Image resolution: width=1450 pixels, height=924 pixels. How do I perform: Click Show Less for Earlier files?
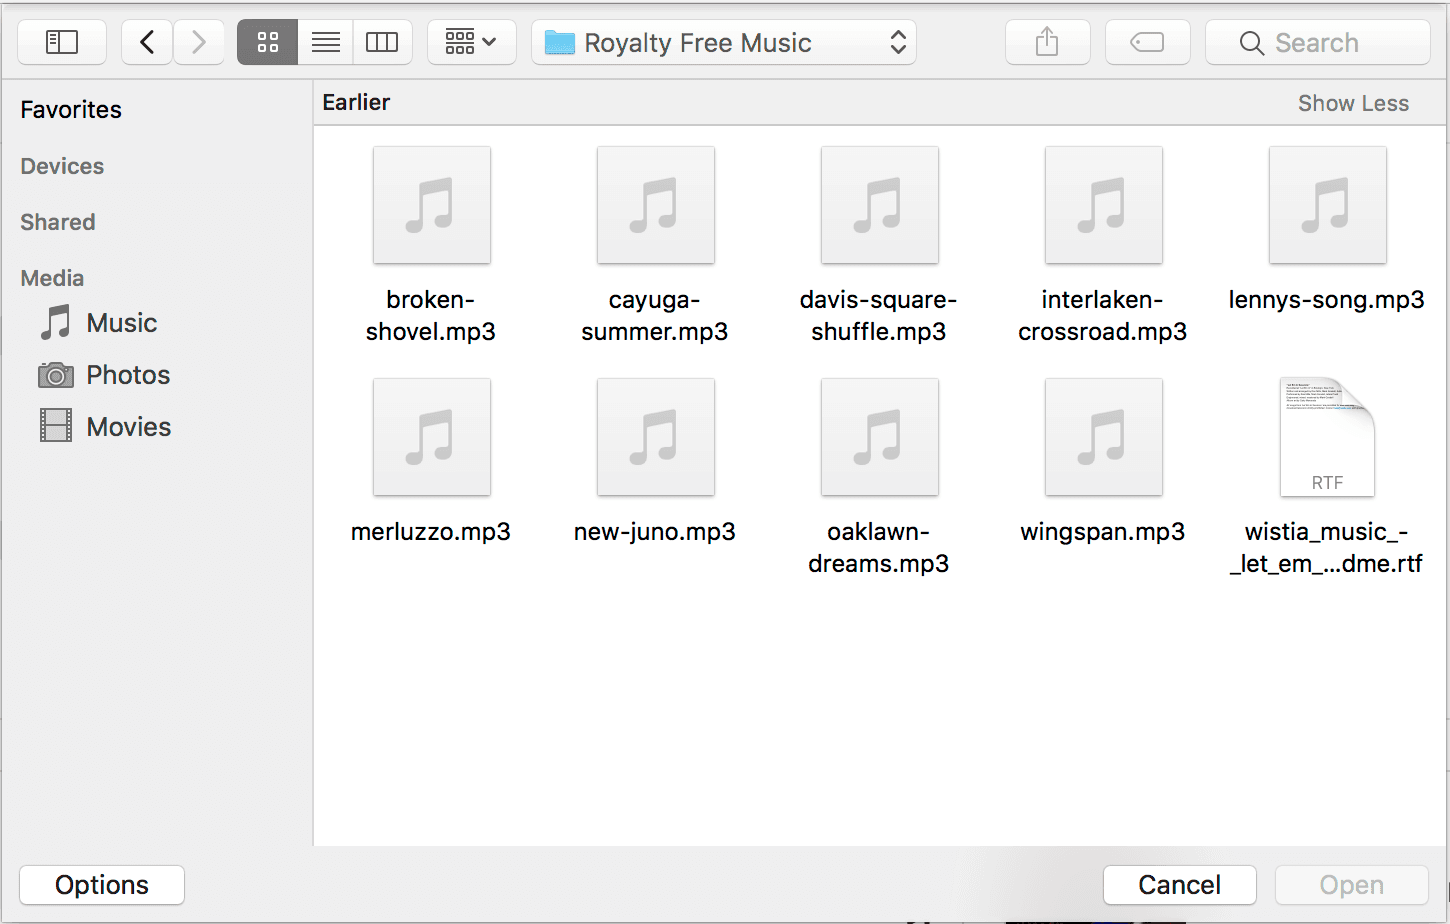1353,103
